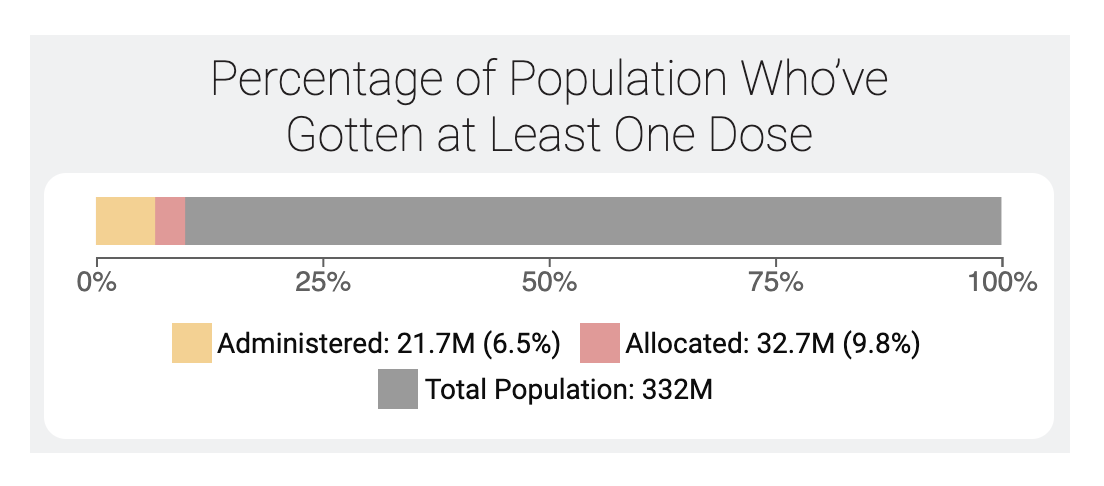Image resolution: width=1104 pixels, height=486 pixels.
Task: Click the pink Allocated bar segment
Action: tap(170, 221)
